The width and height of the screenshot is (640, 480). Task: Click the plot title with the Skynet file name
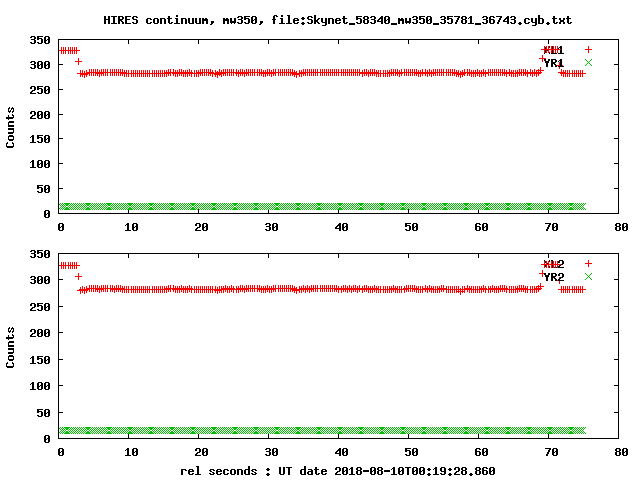(337, 20)
